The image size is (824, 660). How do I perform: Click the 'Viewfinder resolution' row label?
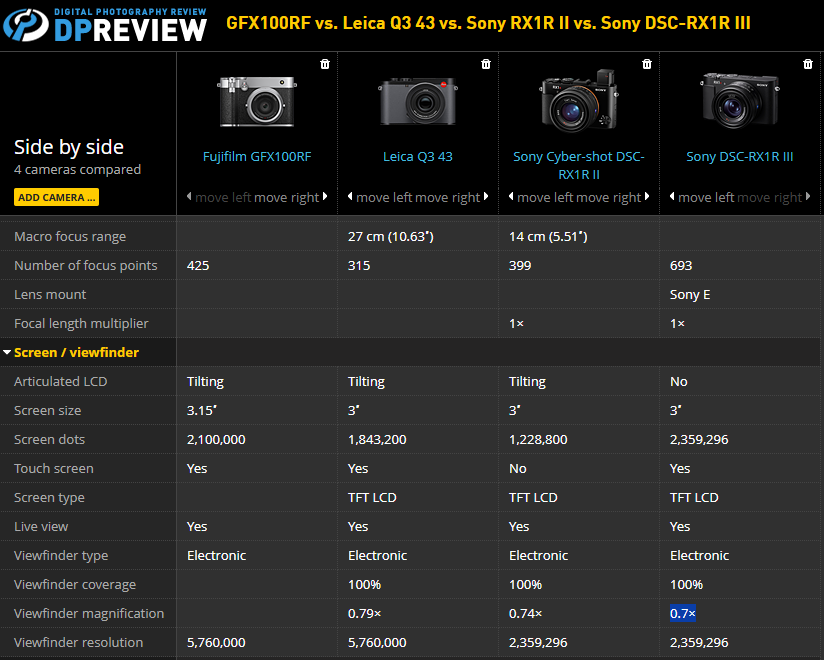point(78,642)
